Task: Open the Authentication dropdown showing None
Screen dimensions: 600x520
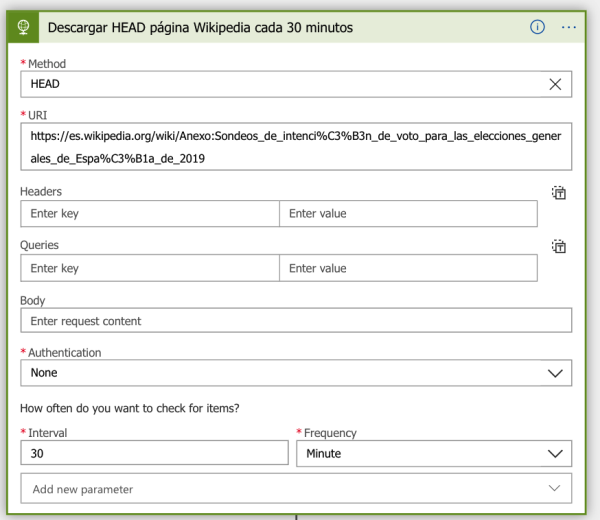Action: (296, 373)
